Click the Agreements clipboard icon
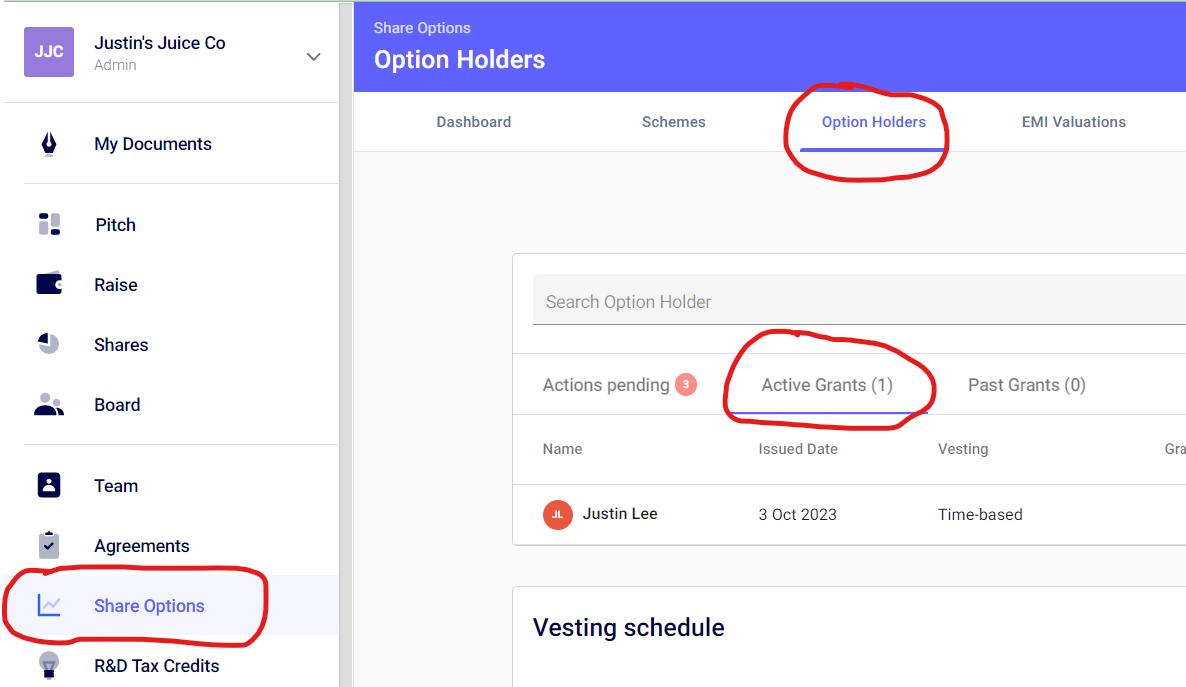 click(49, 545)
